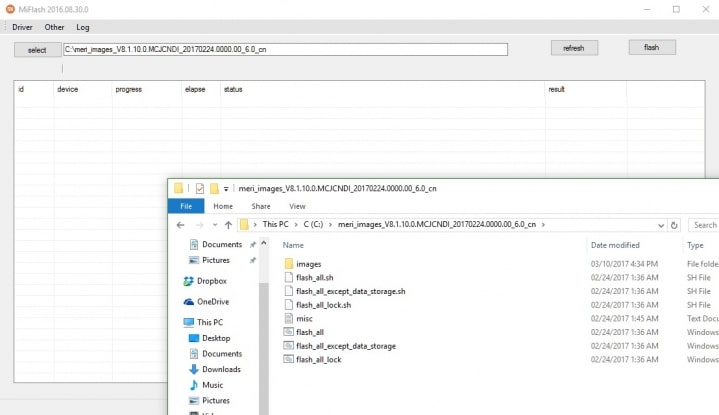This screenshot has width=719, height=415.
Task: Click meri_images folder in breadcrumb
Action: 437,225
